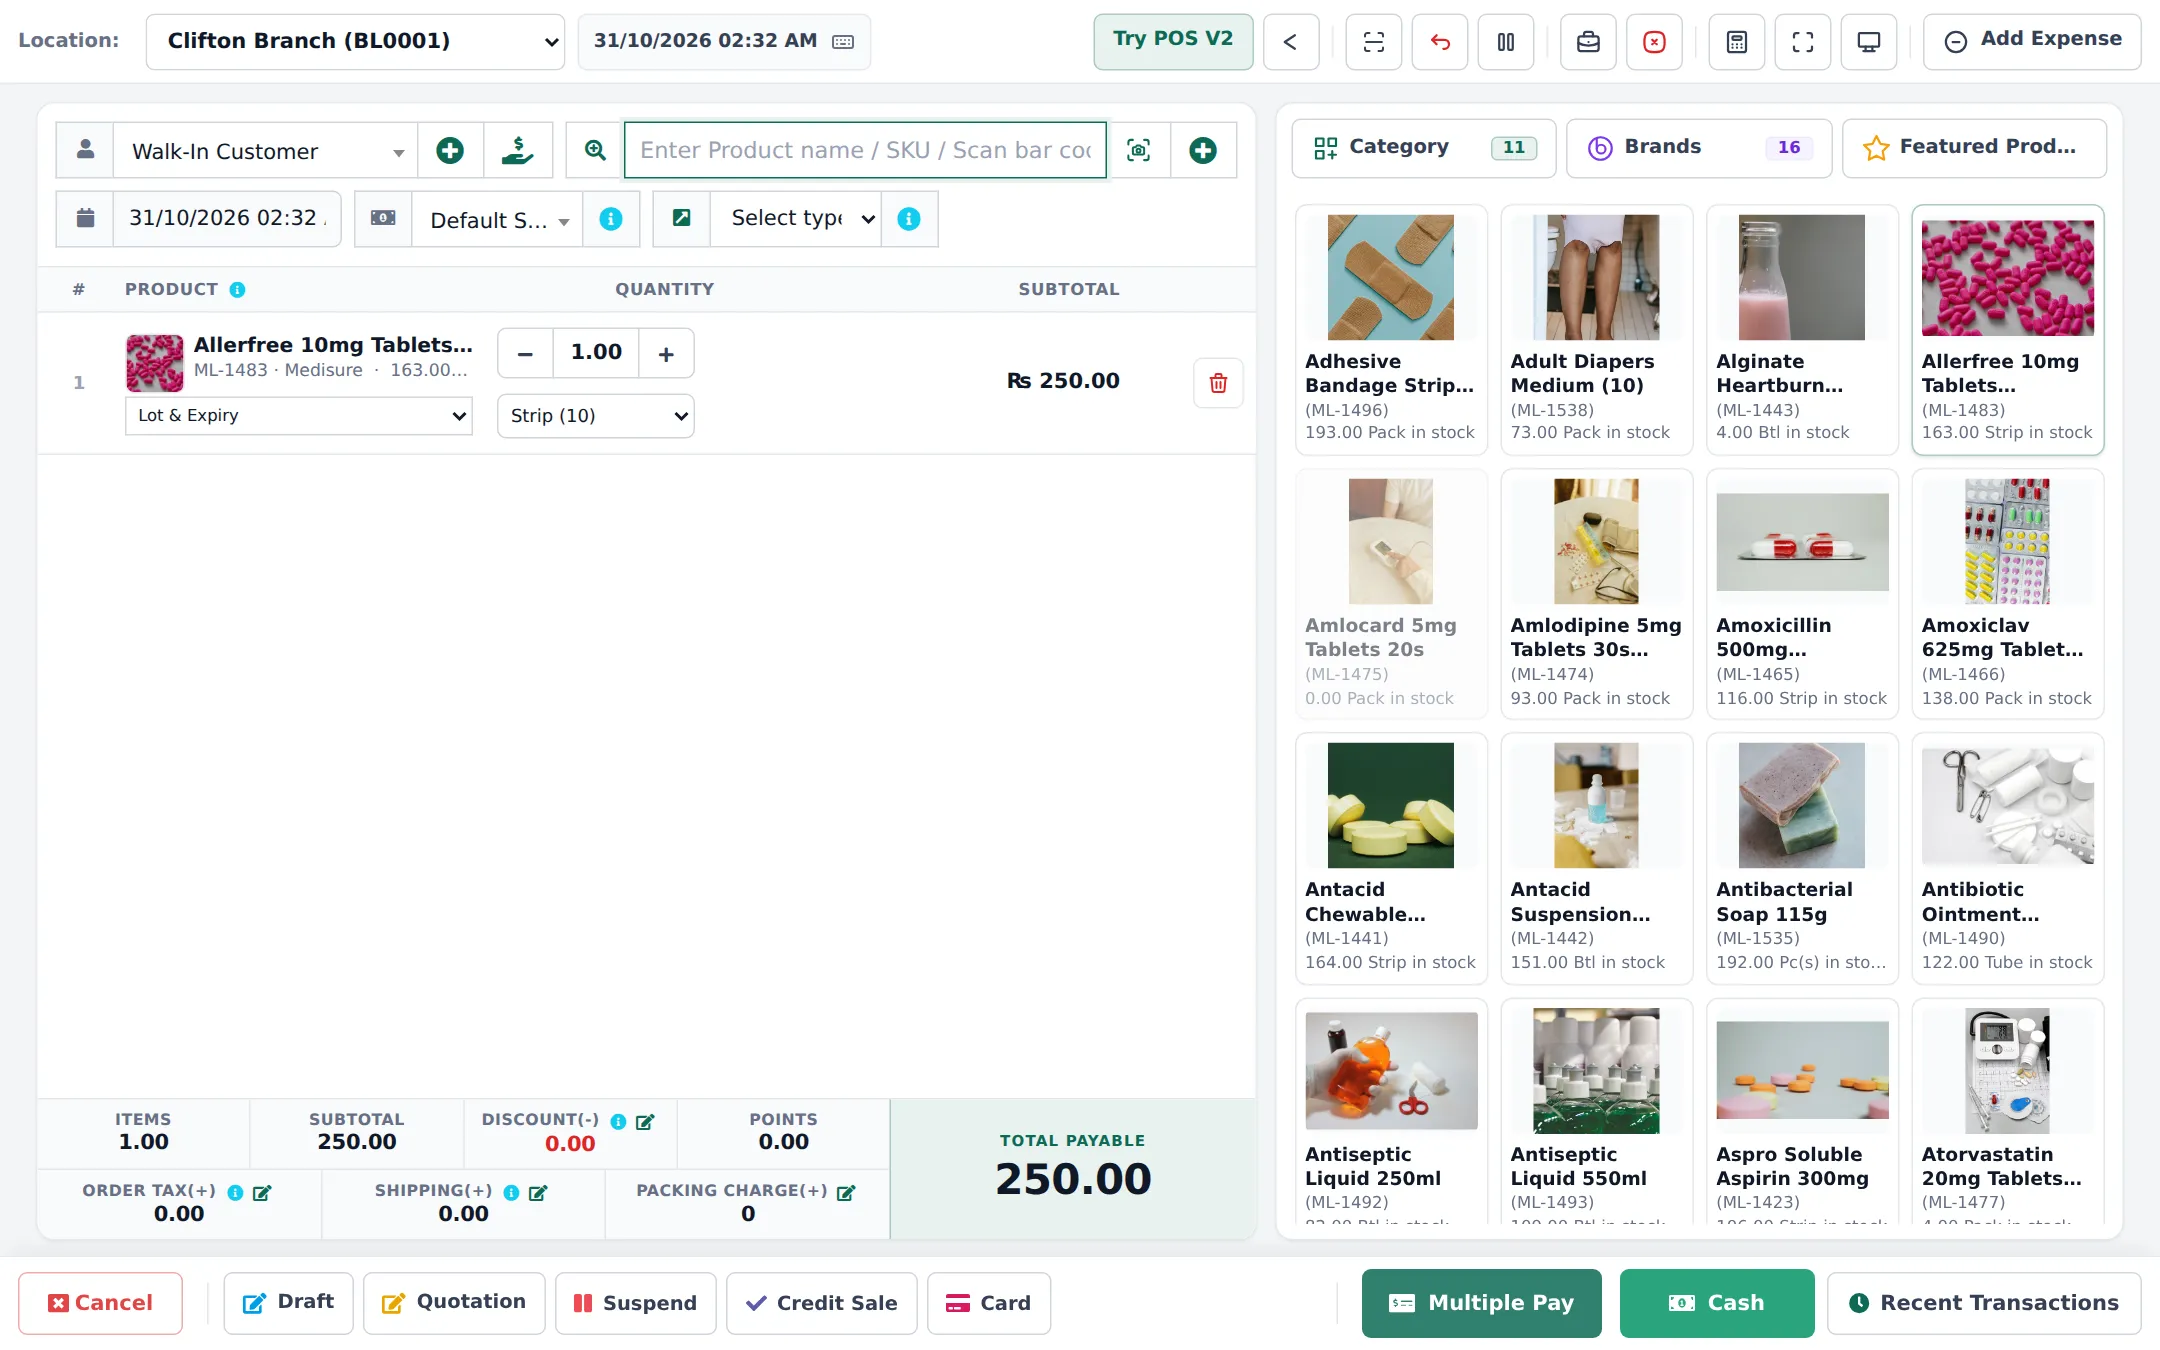
Task: Select the Amoxicillin 500mg product card
Action: tap(1802, 594)
